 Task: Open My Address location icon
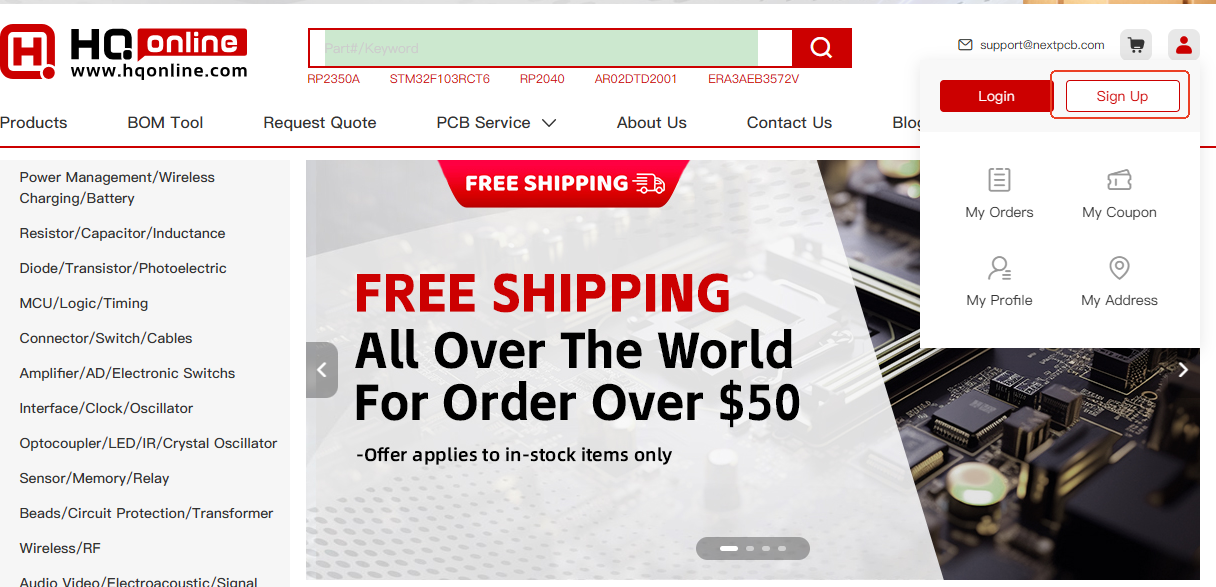pos(1119,268)
